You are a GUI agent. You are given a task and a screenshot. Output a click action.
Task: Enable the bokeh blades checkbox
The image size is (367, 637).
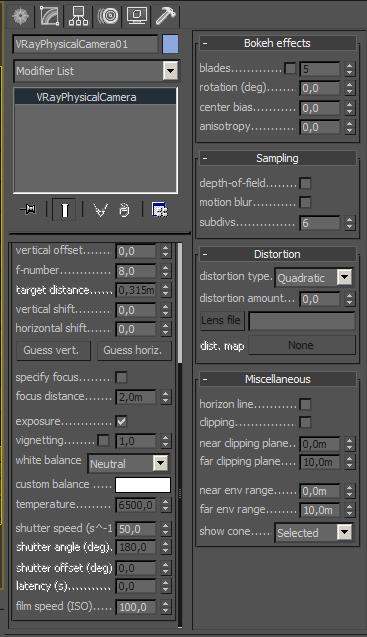[x=290, y=68]
